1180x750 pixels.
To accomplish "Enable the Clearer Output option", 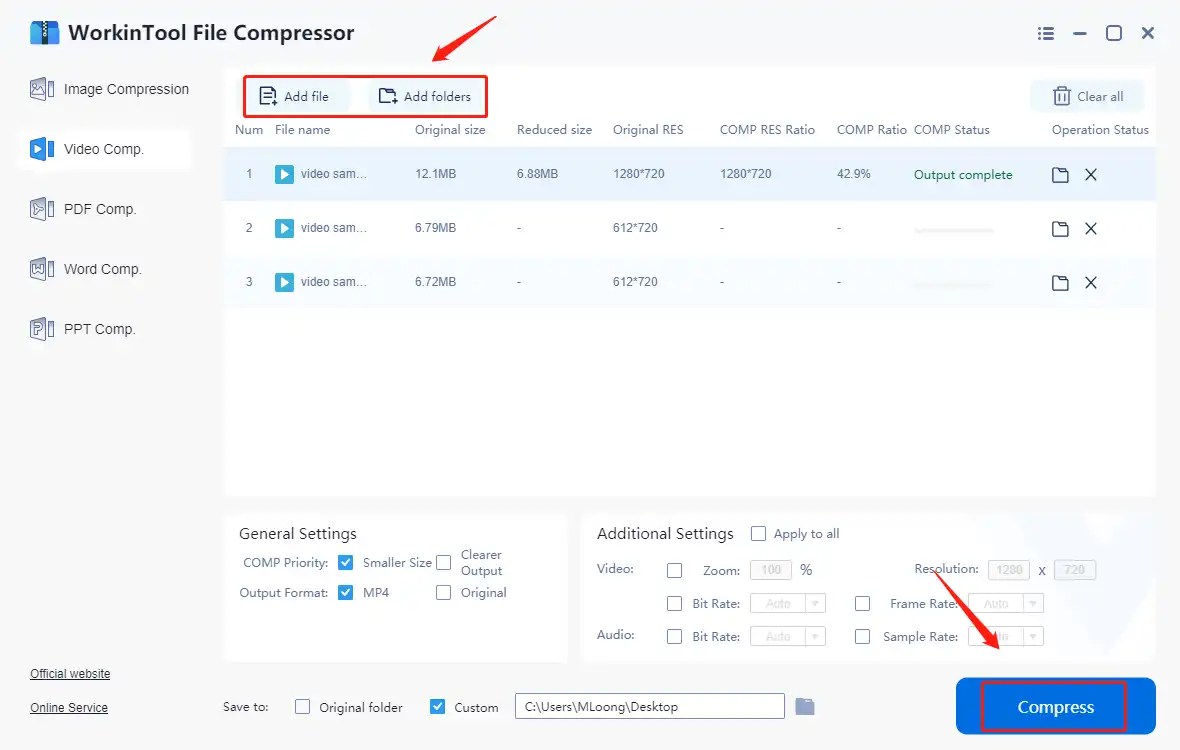I will click(443, 561).
